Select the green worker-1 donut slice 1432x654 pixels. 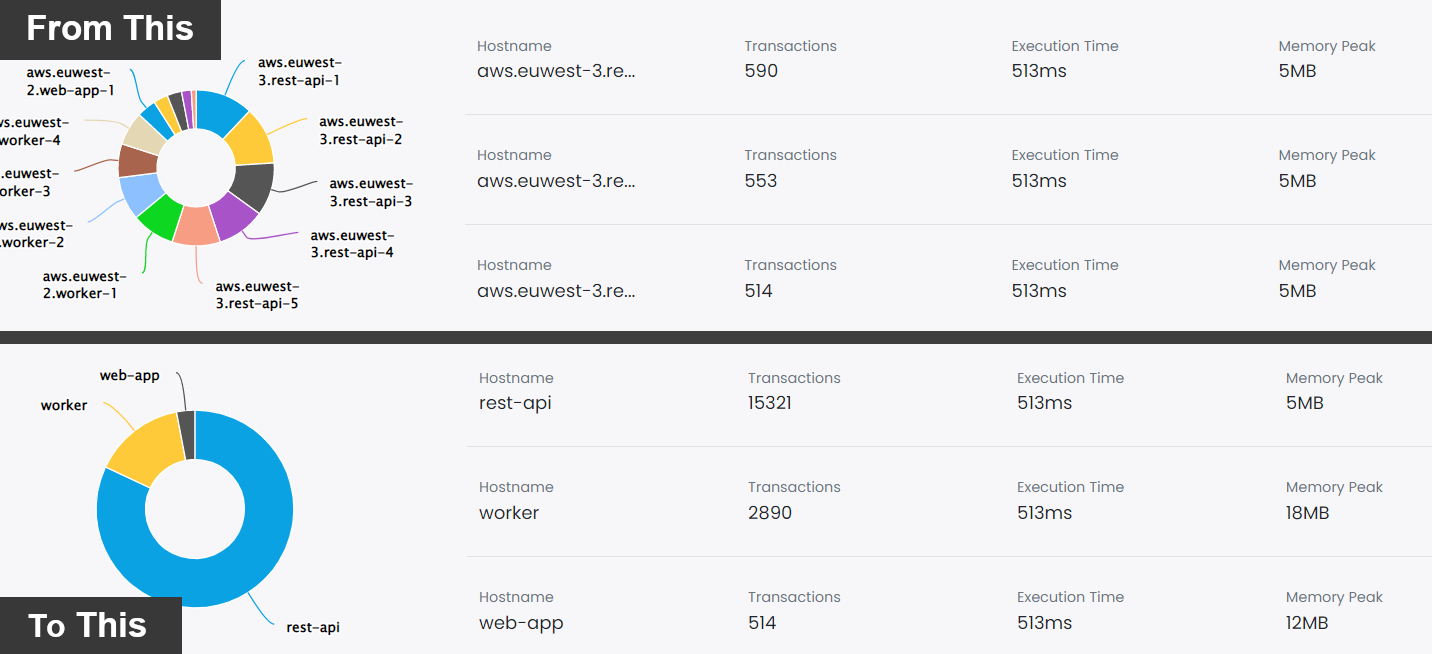point(159,217)
